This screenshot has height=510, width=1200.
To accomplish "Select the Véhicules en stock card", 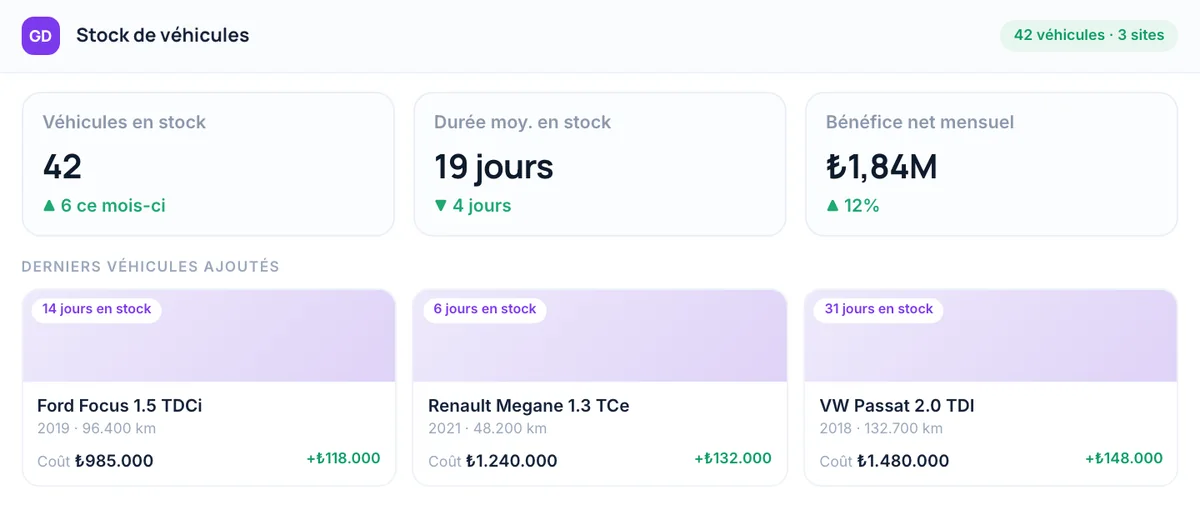I will [208, 164].
